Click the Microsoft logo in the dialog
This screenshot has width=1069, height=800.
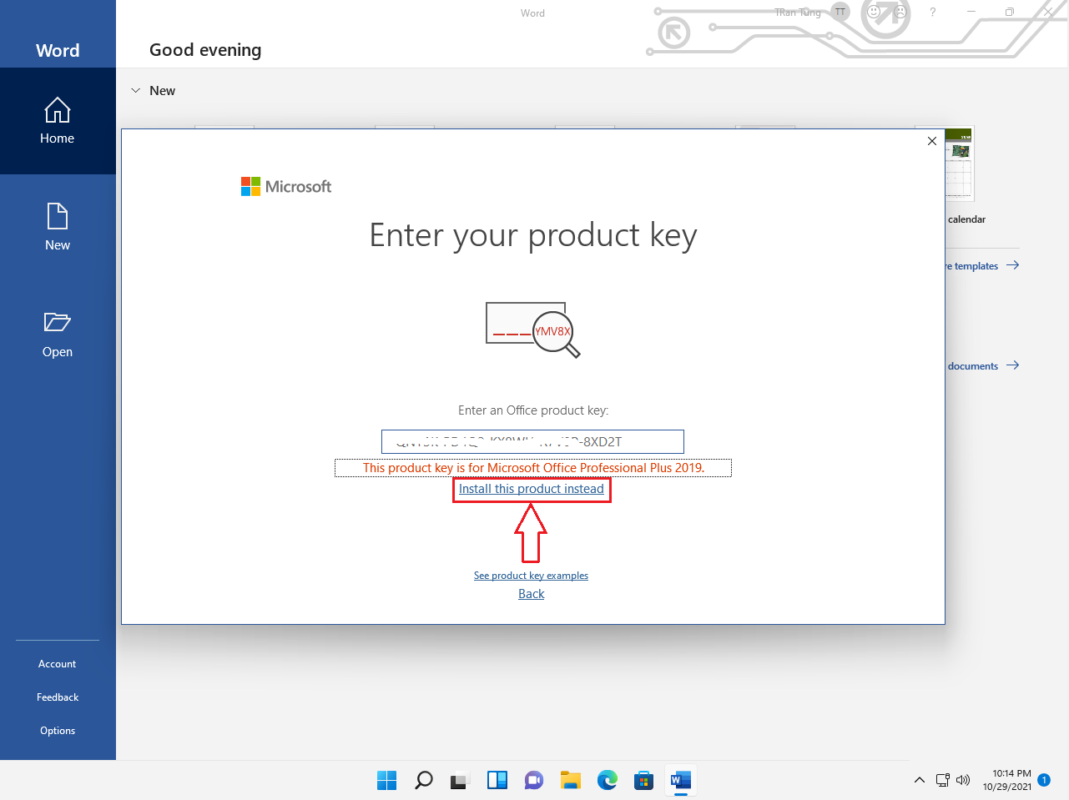286,186
